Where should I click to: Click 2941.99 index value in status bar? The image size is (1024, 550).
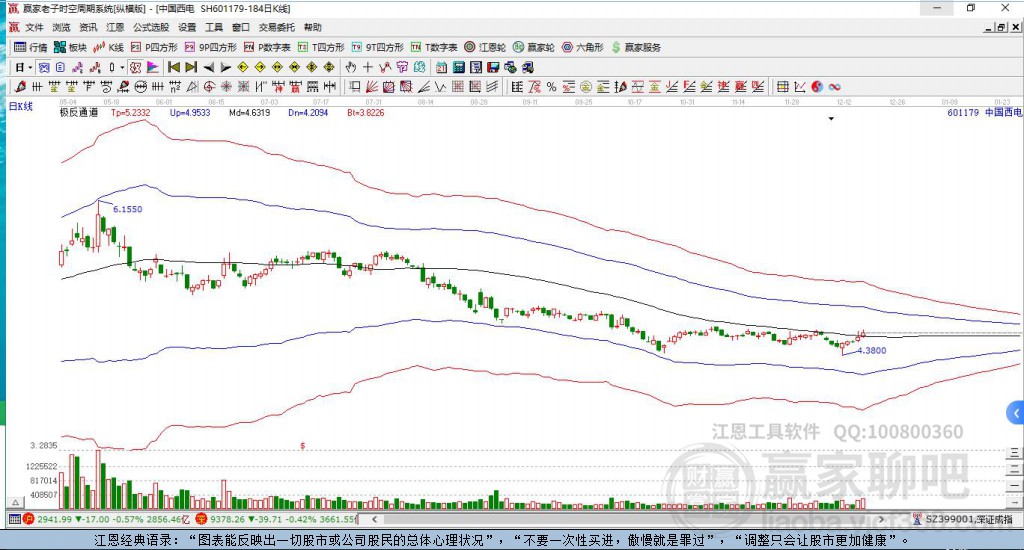(54, 519)
